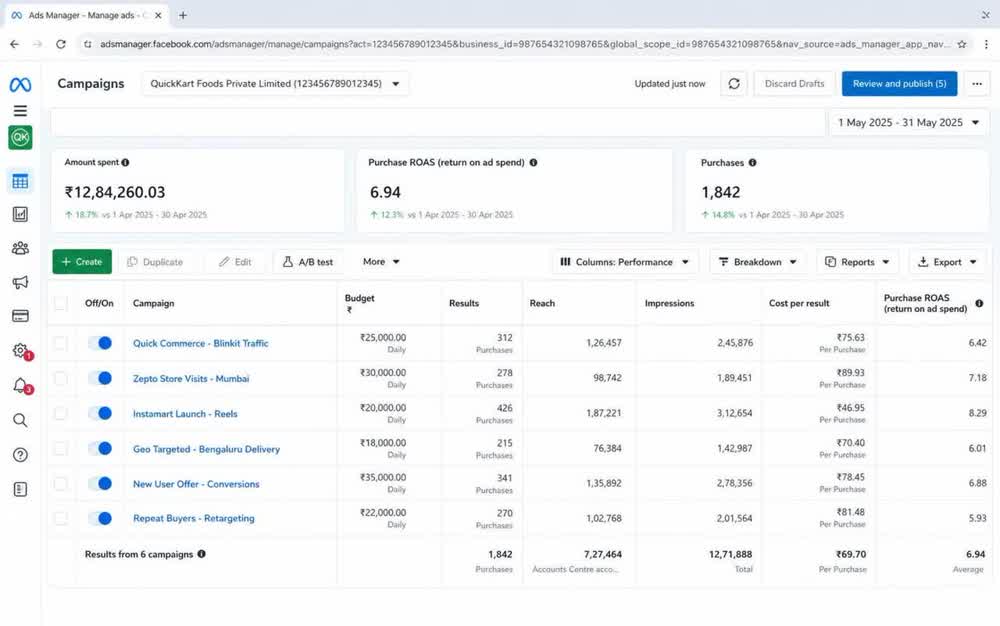This screenshot has width=1000, height=626.
Task: Check the Quick Commerce - Blinkit Traffic row checkbox
Action: click(x=61, y=343)
